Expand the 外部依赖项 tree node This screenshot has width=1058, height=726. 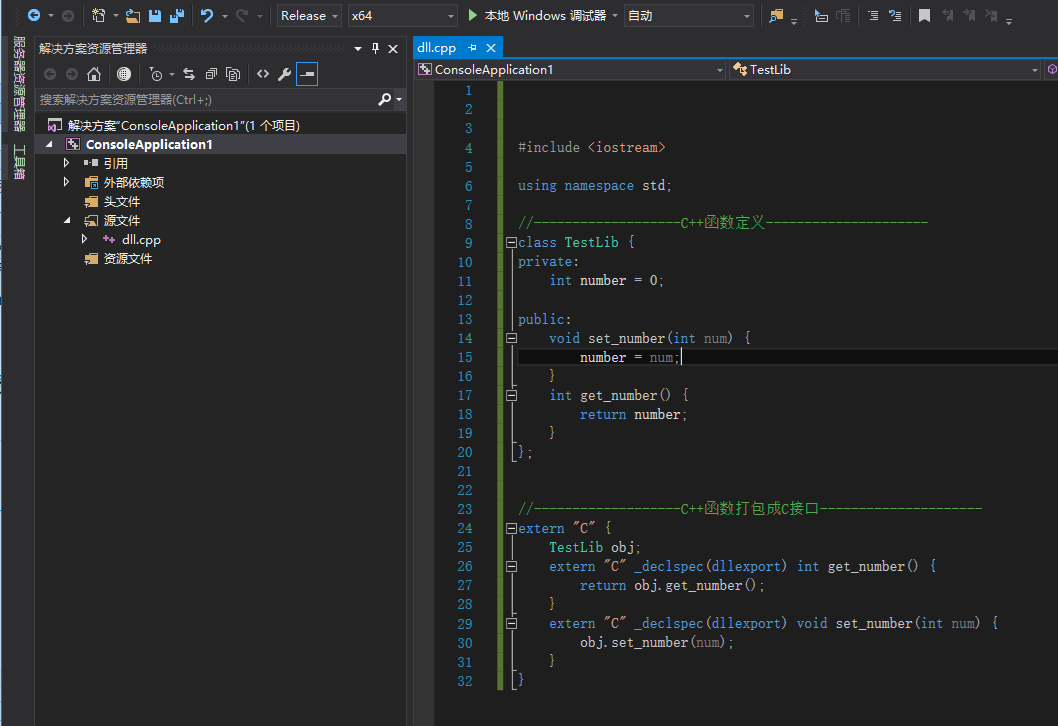tap(67, 182)
